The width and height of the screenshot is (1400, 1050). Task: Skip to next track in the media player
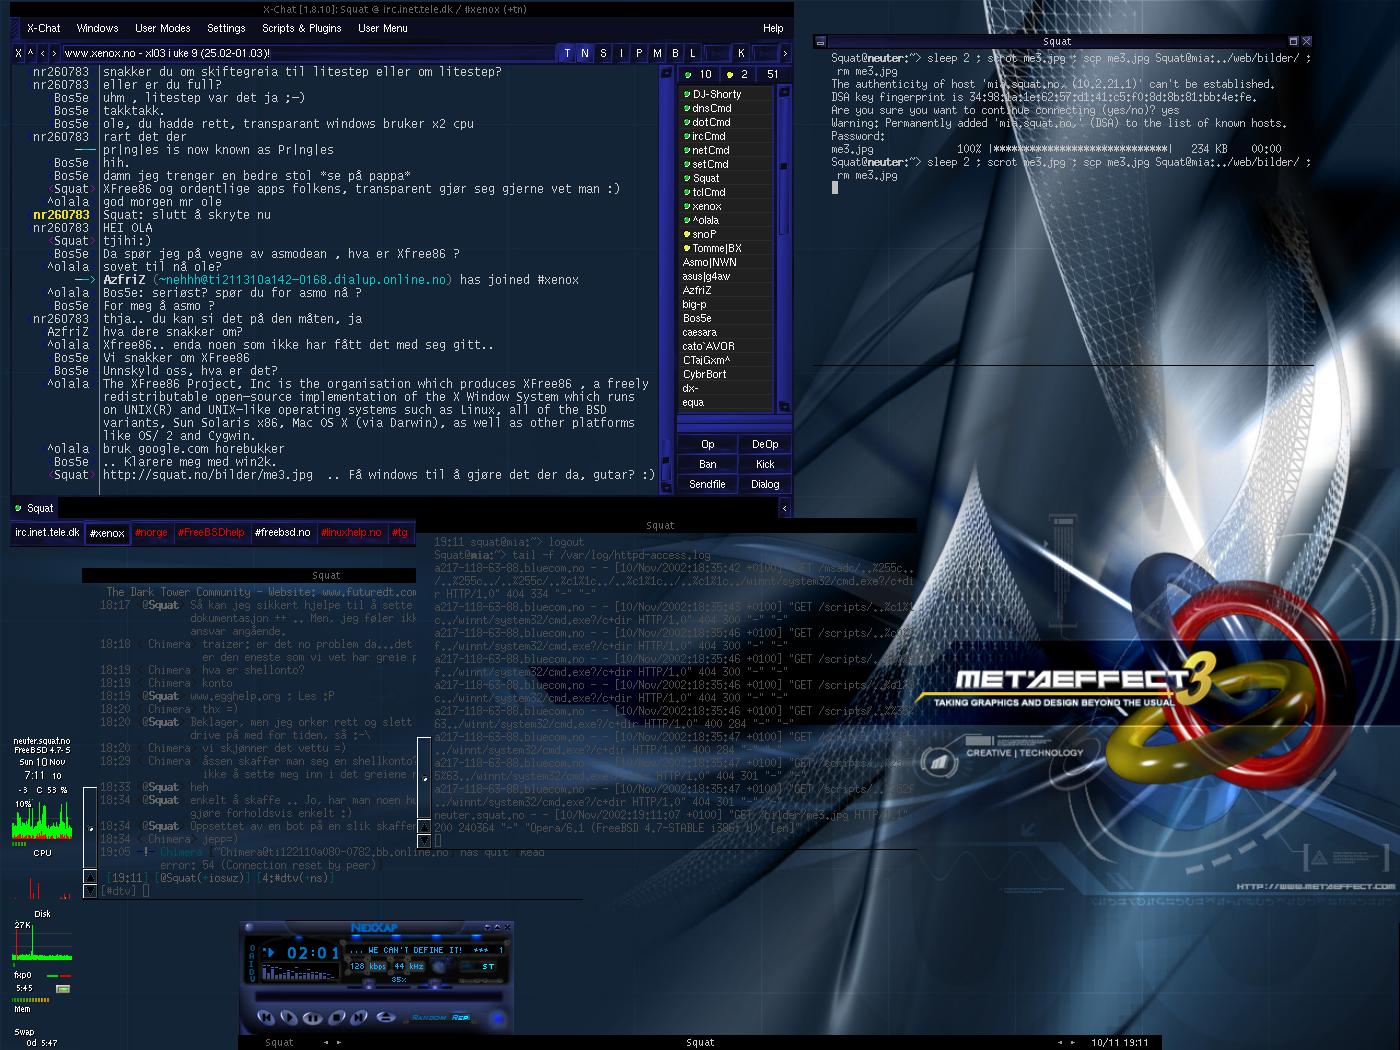coord(360,1018)
